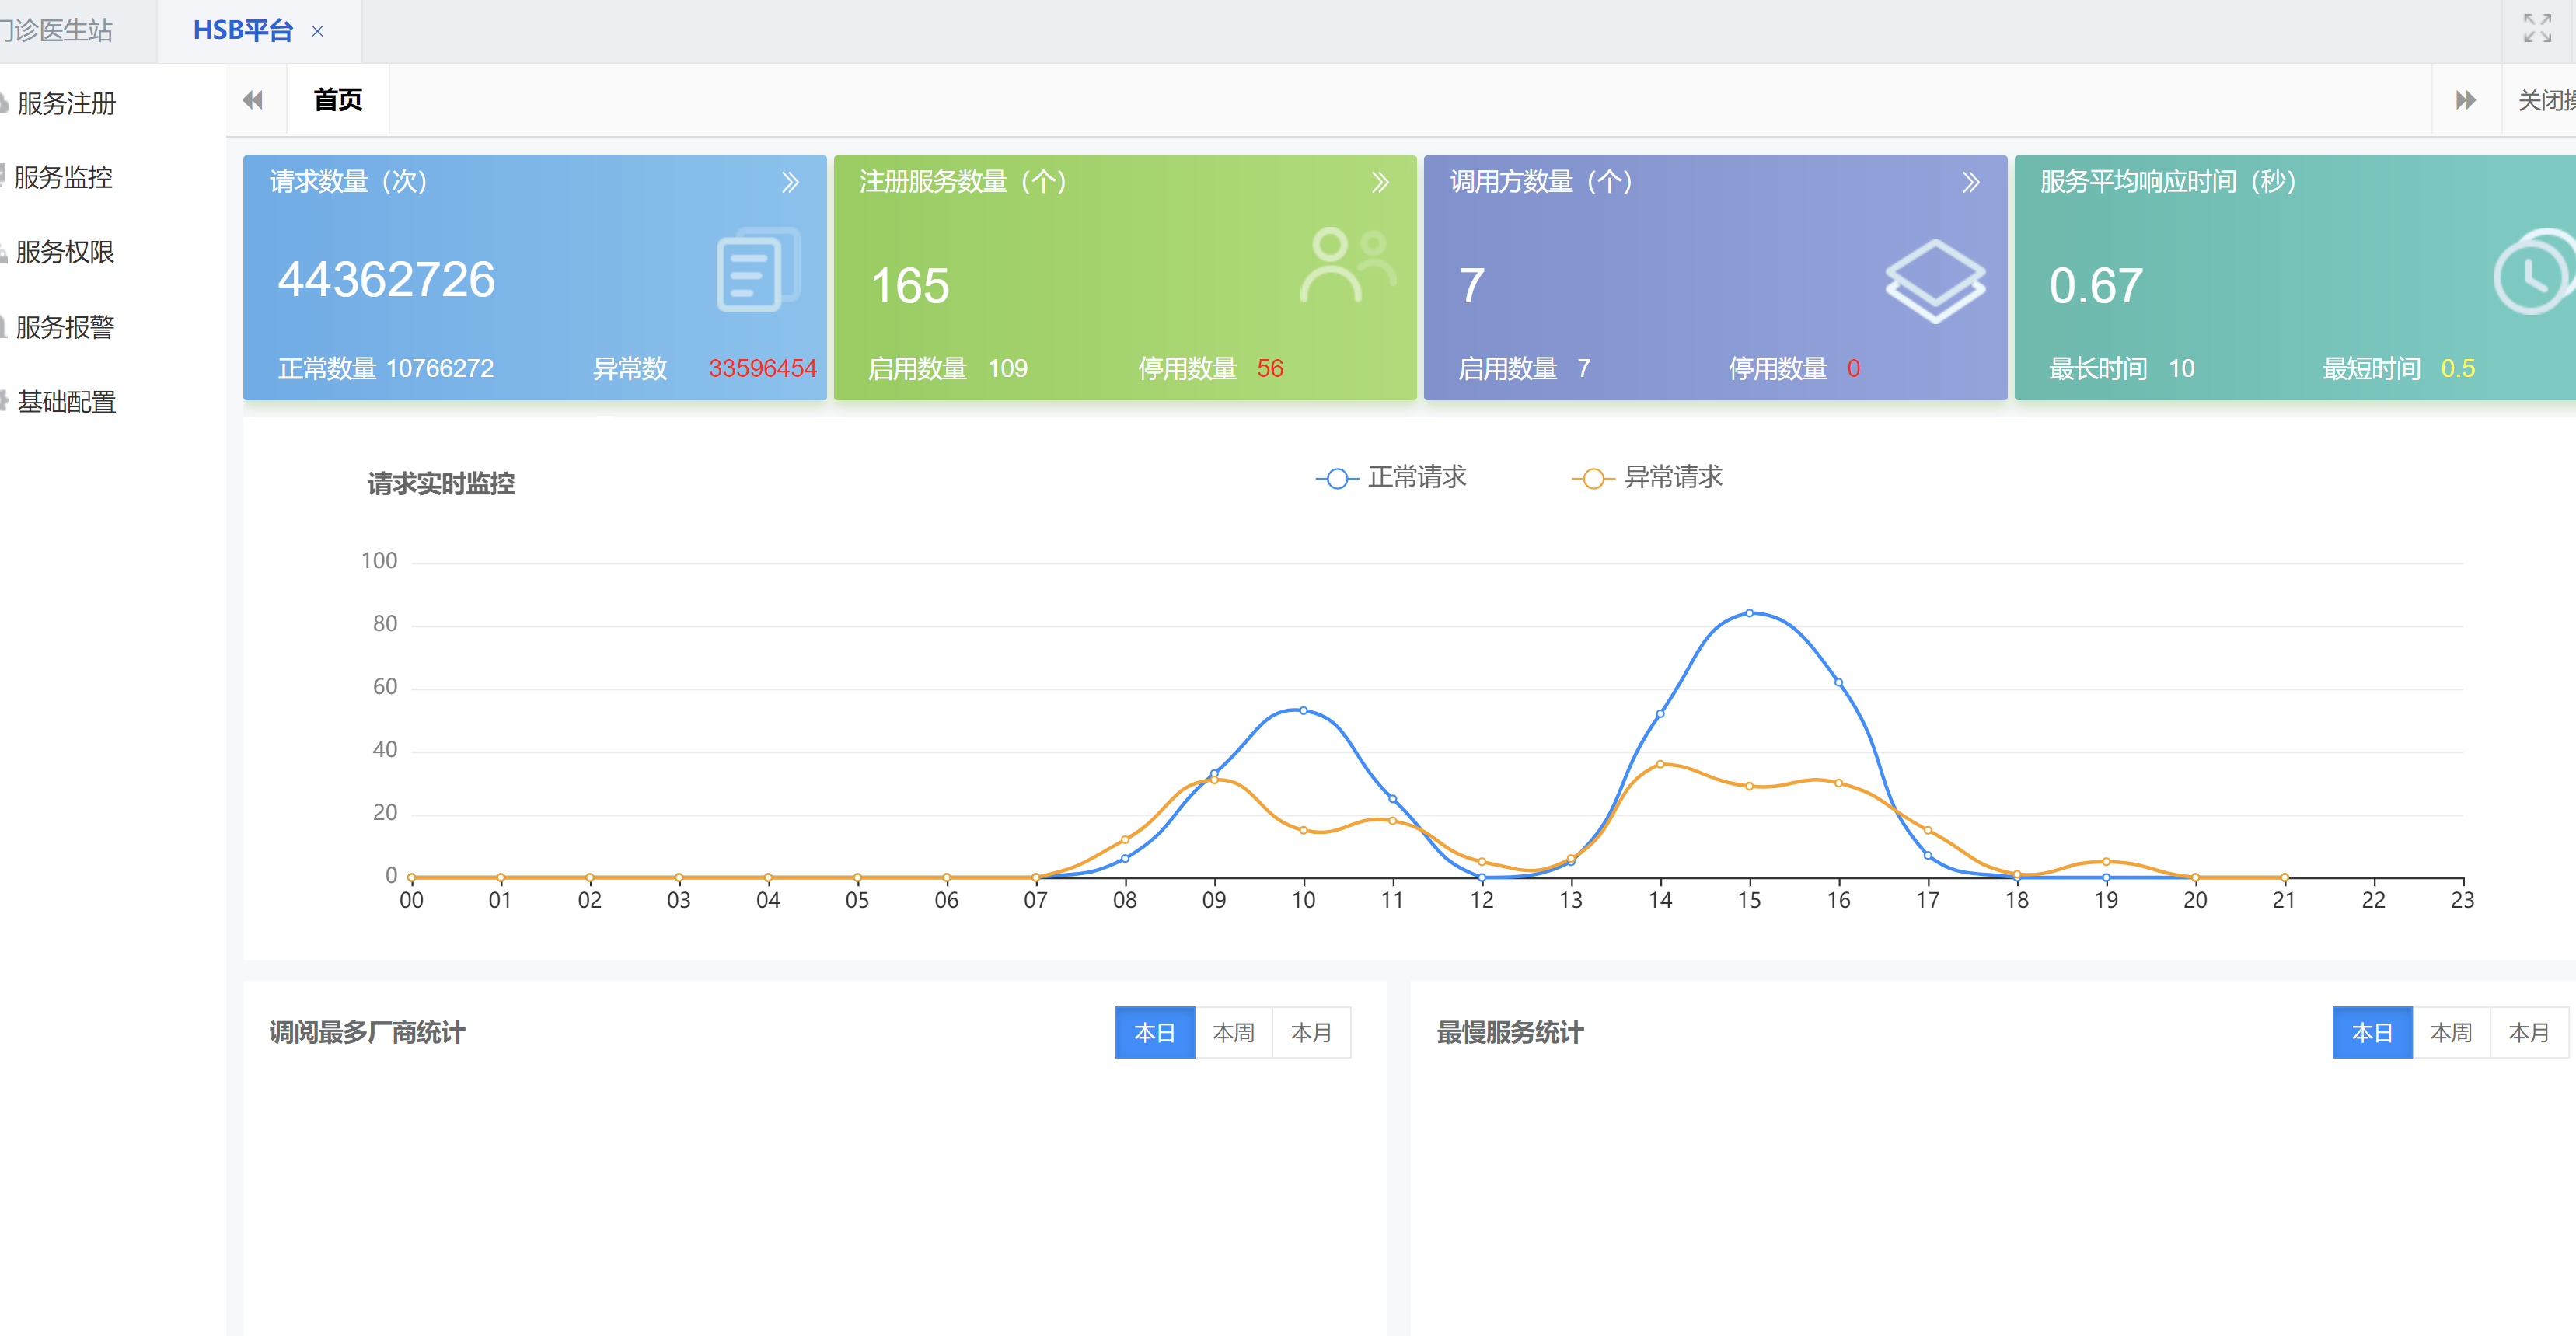Image resolution: width=2576 pixels, height=1336 pixels.
Task: Click abnormal count 33596454
Action: point(763,368)
